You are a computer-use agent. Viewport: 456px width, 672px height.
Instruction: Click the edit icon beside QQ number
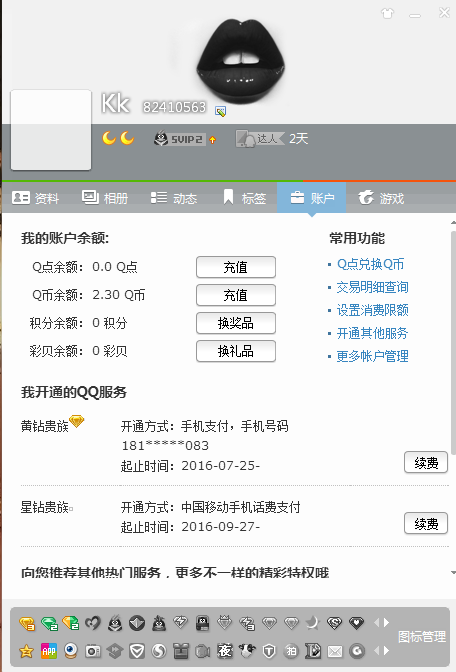(x=220, y=111)
